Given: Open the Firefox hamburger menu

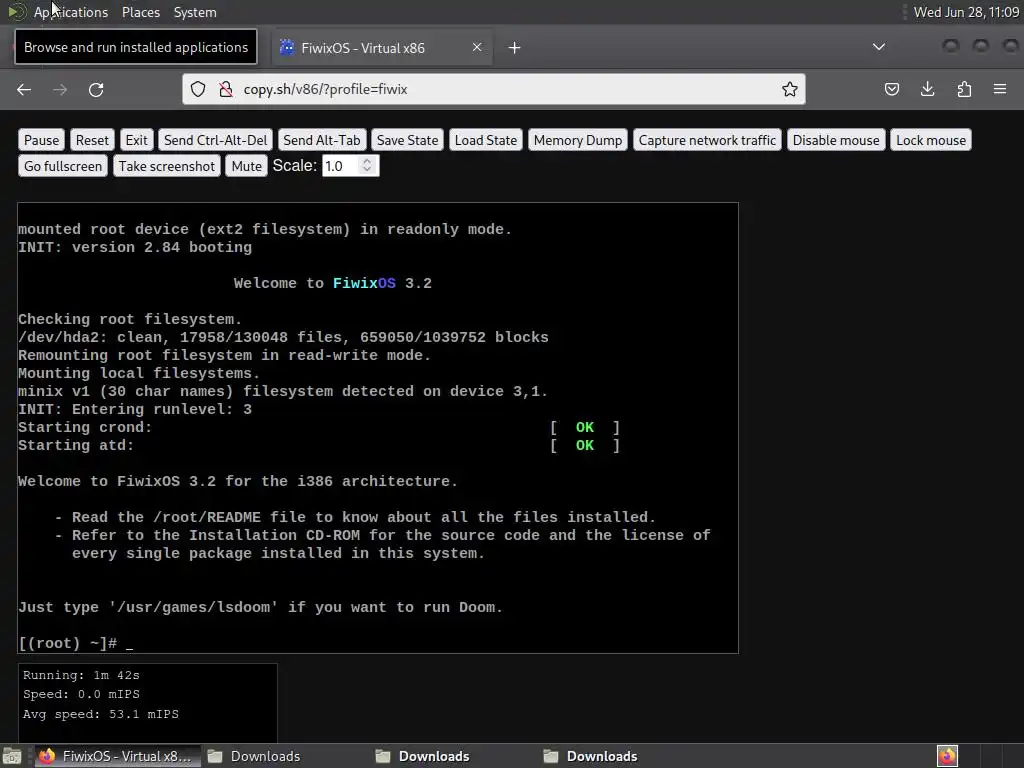Looking at the screenshot, I should (x=1000, y=89).
